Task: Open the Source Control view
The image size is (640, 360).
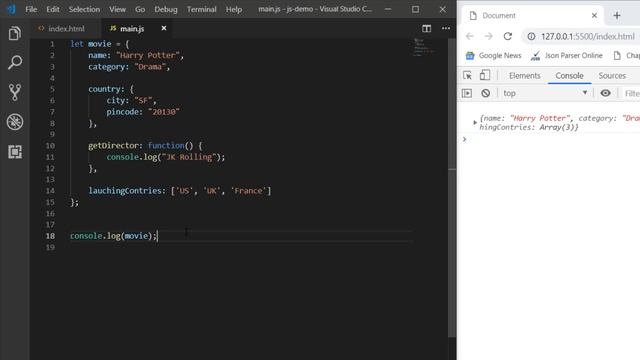Action: (x=15, y=92)
